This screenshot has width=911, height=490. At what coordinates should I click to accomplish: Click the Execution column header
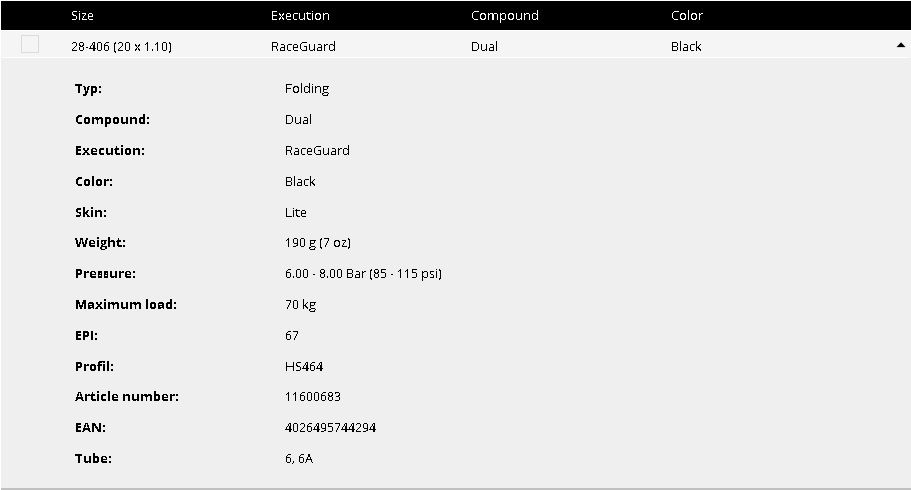click(300, 16)
